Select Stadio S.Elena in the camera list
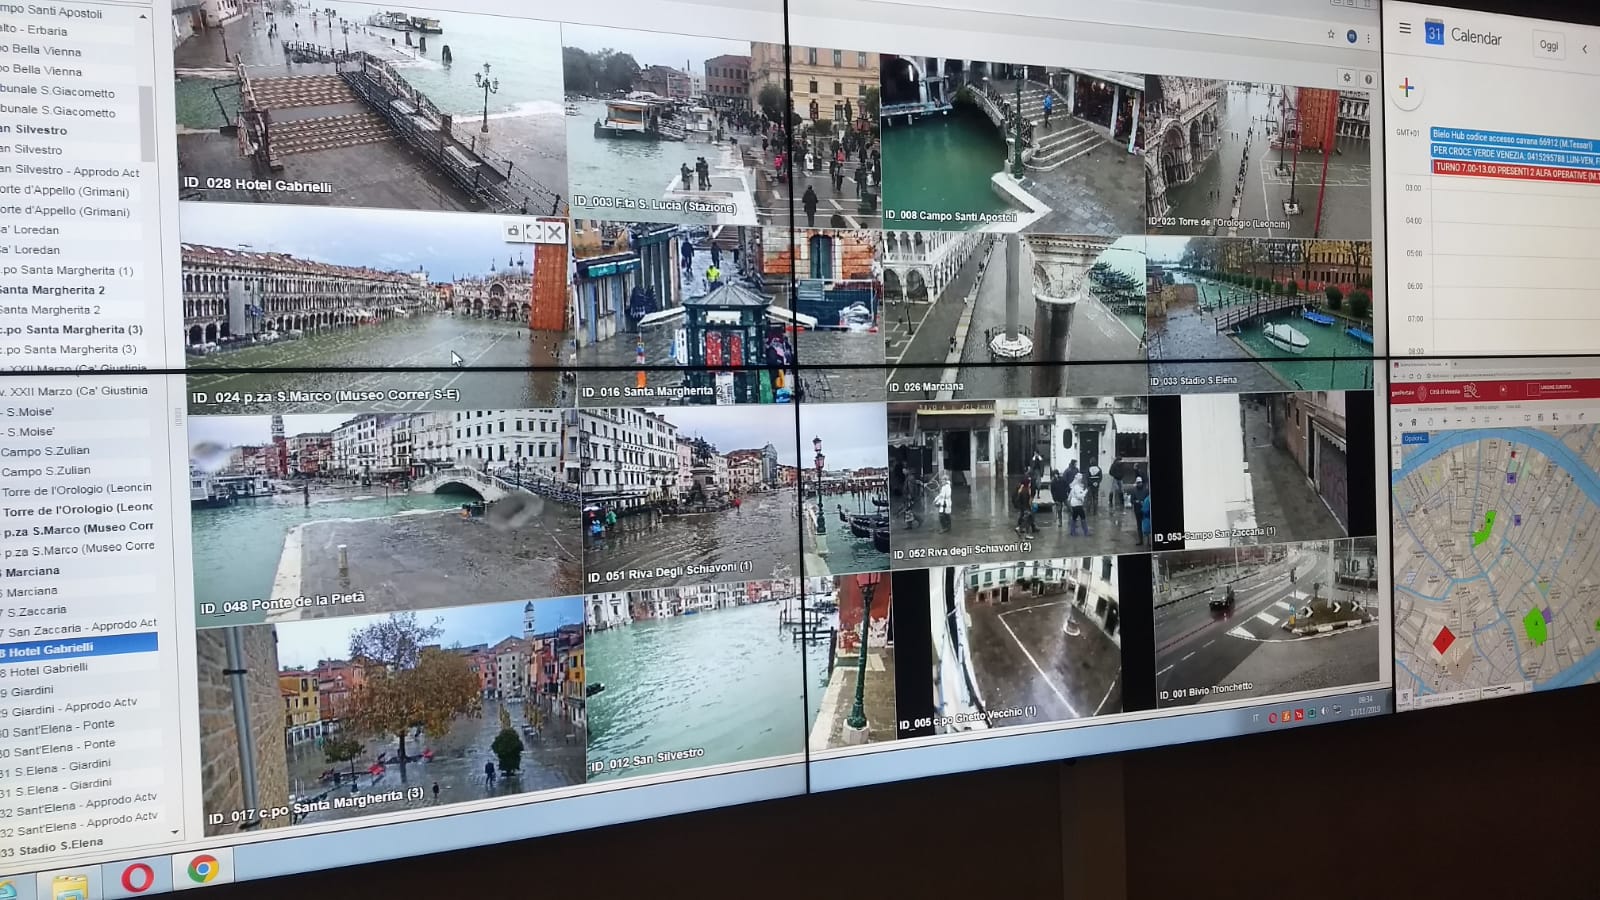Viewport: 1600px width, 900px height. coord(60,847)
